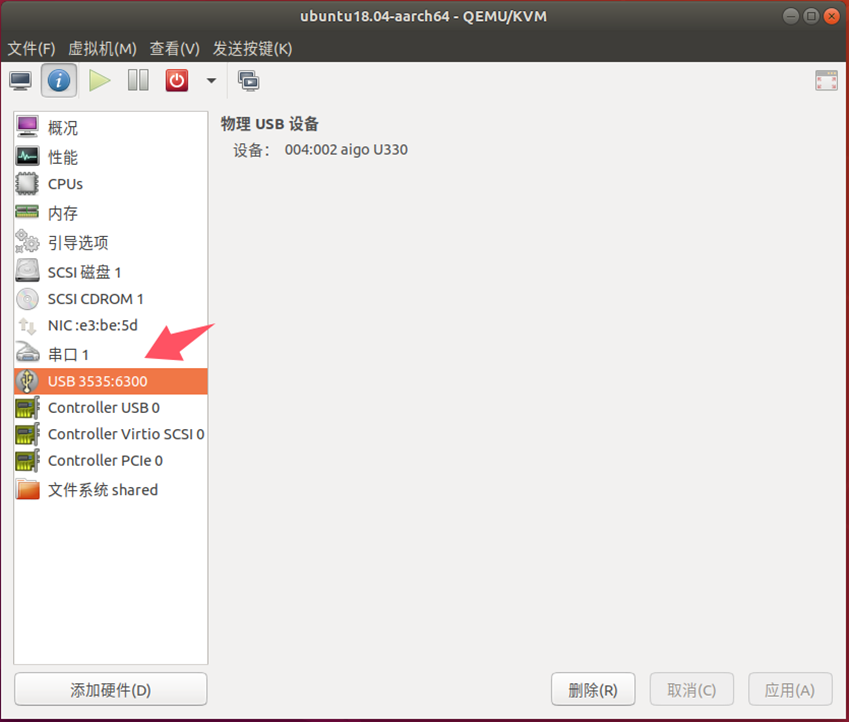The height and width of the screenshot is (722, 849).
Task: Select the SCSI CDROM 1 disc icon
Action: [x=27, y=298]
